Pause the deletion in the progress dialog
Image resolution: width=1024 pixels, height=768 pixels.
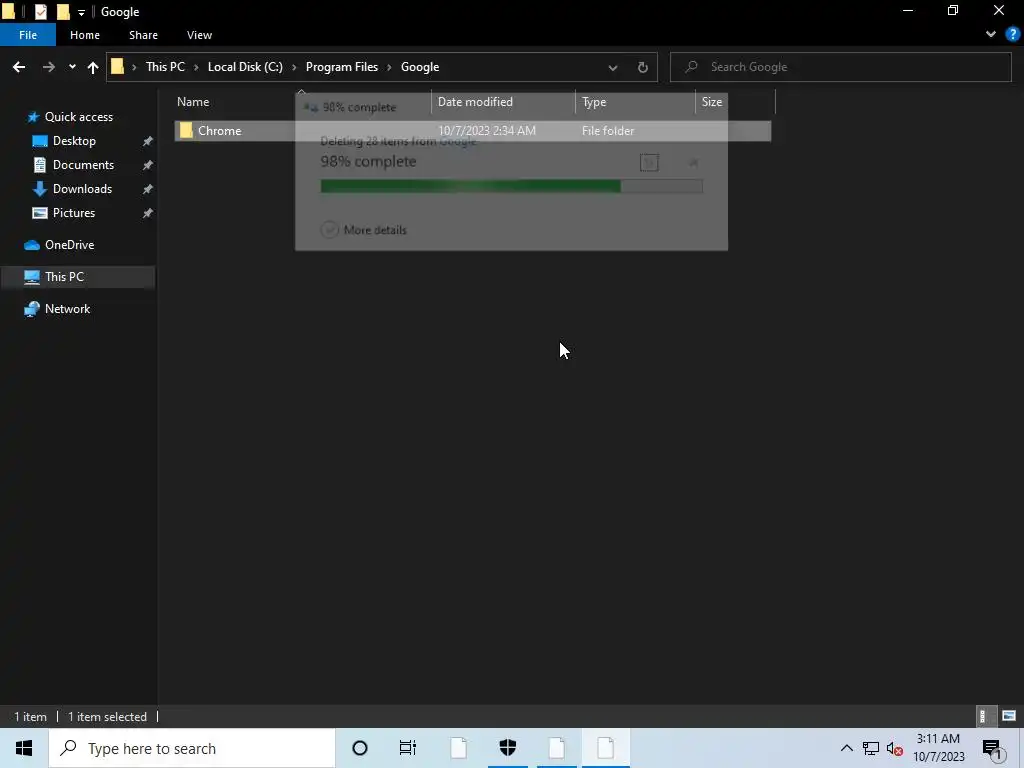pyautogui.click(x=649, y=162)
